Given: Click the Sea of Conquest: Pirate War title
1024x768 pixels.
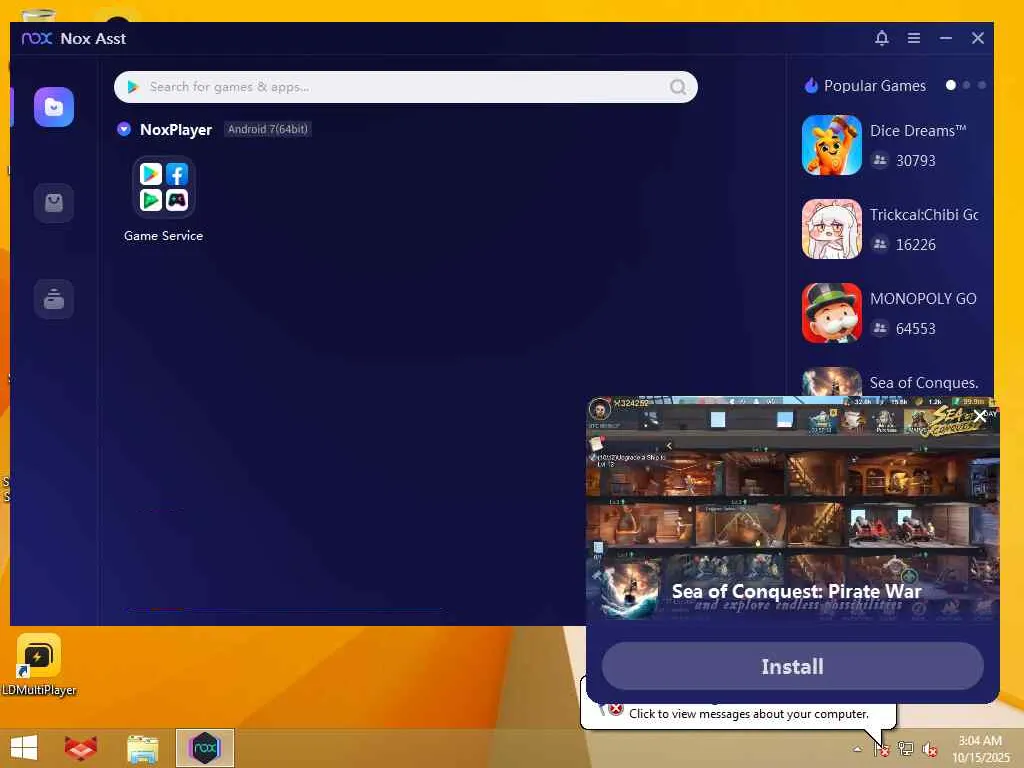Looking at the screenshot, I should 796,591.
